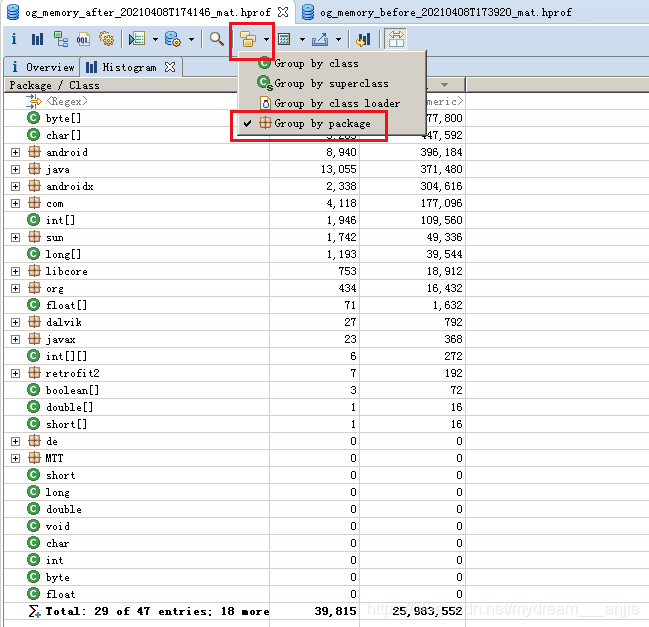The image size is (649, 627).
Task: Expand the androidx package
Action: 15,186
